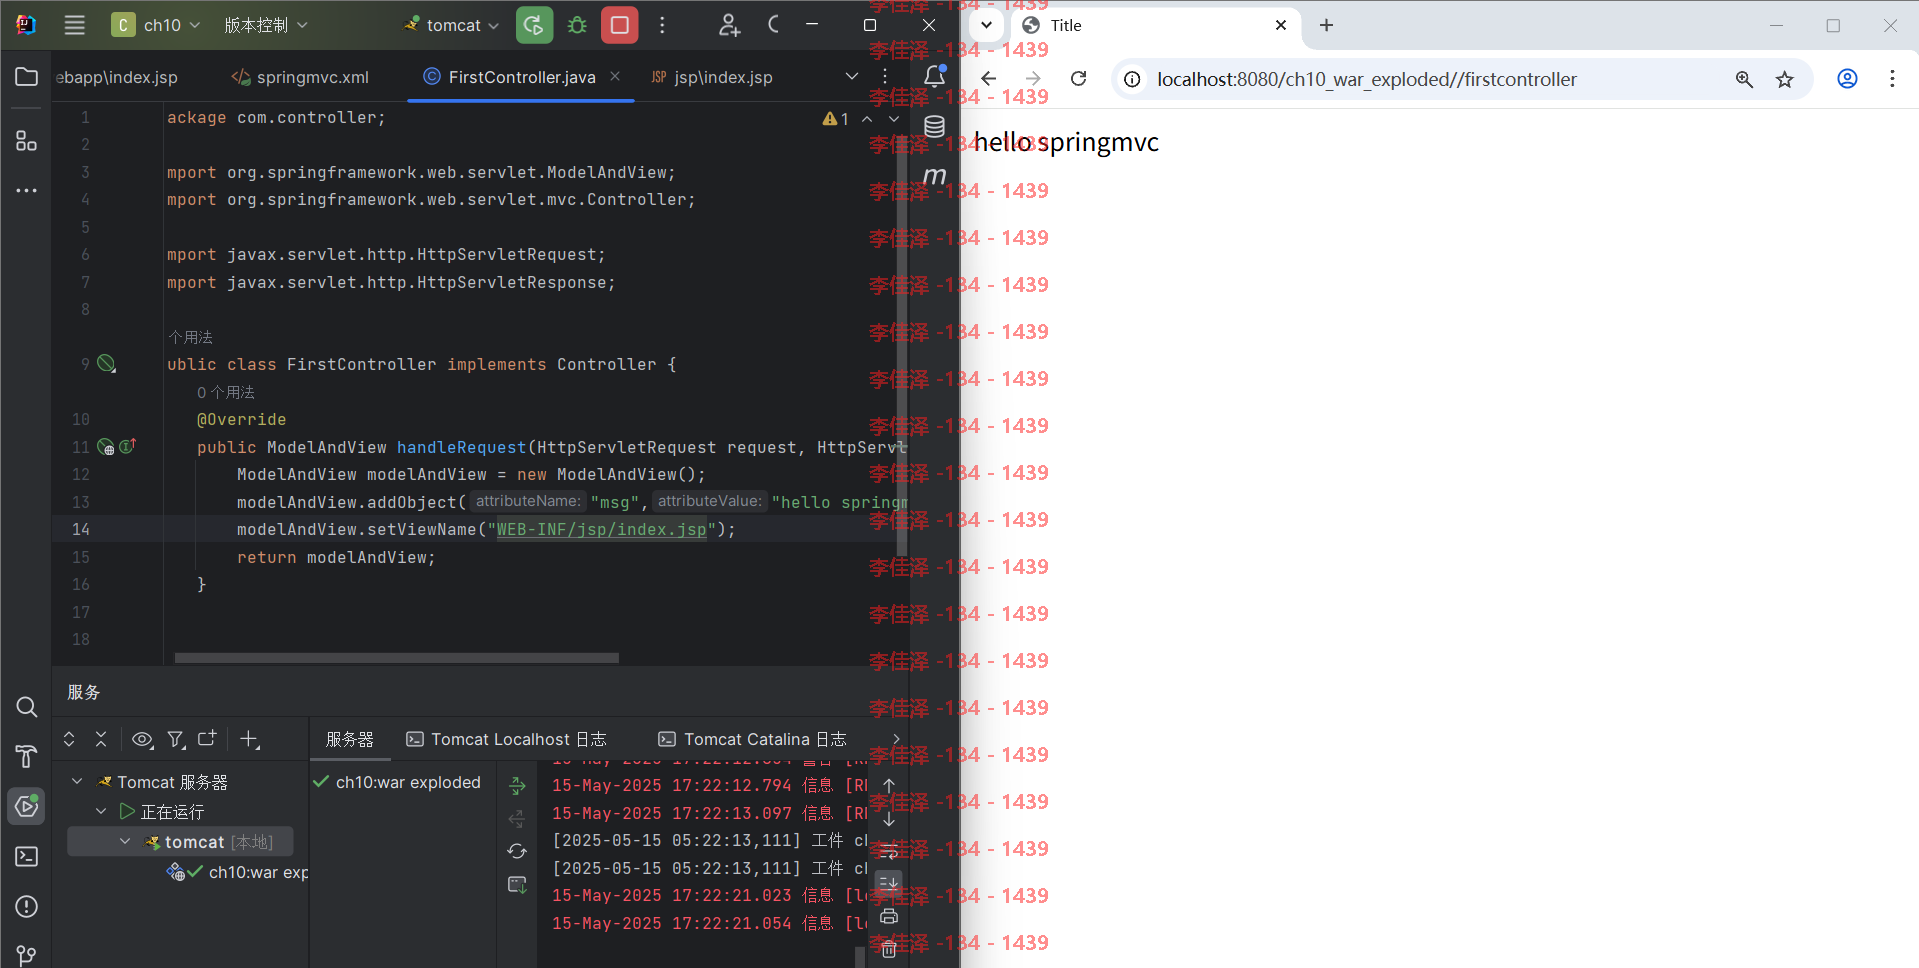1919x968 pixels.
Task: Open the Code With Me icon
Action: tap(729, 25)
